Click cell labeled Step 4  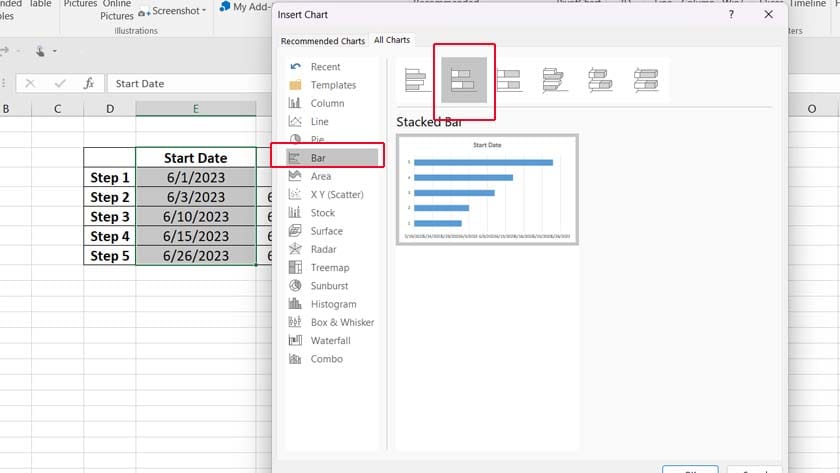click(110, 236)
